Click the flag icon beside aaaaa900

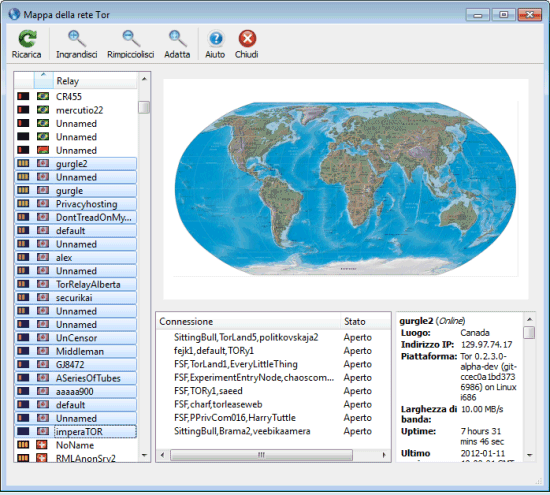coord(43,391)
